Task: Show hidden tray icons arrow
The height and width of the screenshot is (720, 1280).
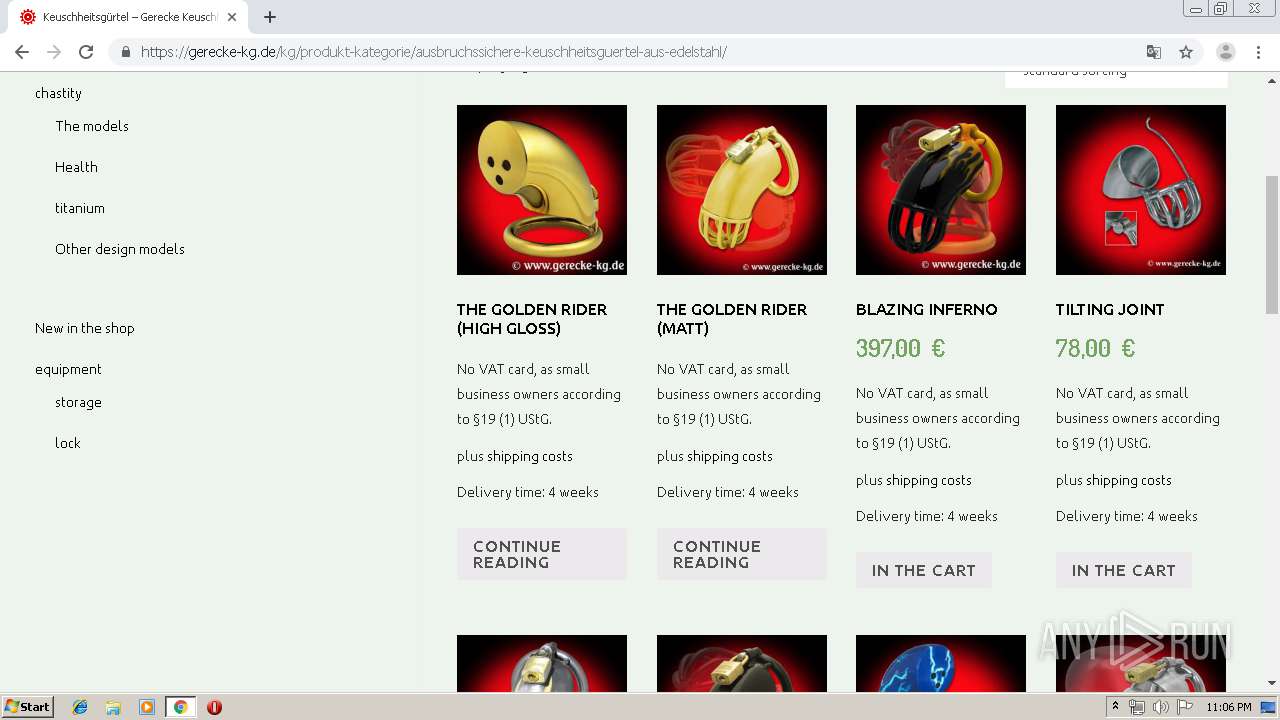Action: click(x=1116, y=706)
